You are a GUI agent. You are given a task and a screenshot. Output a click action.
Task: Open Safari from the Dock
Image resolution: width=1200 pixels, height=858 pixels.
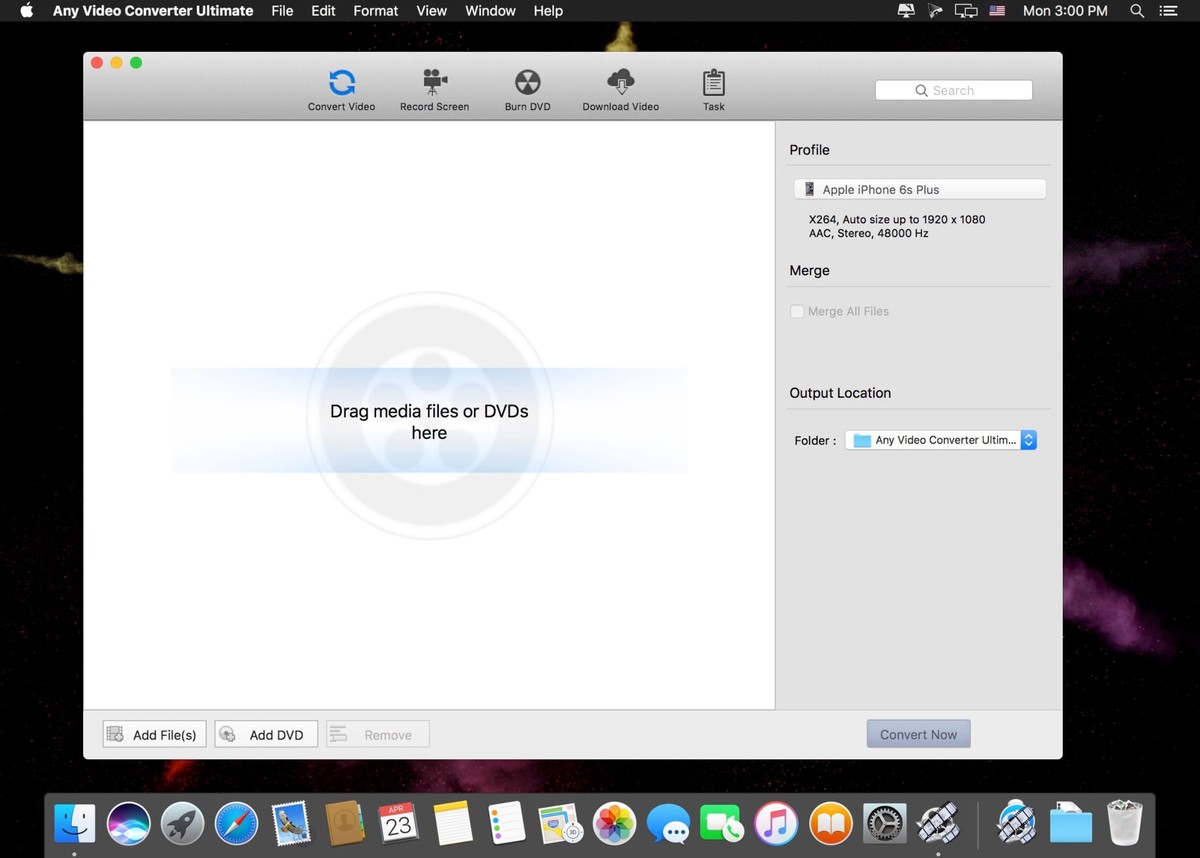click(x=236, y=824)
